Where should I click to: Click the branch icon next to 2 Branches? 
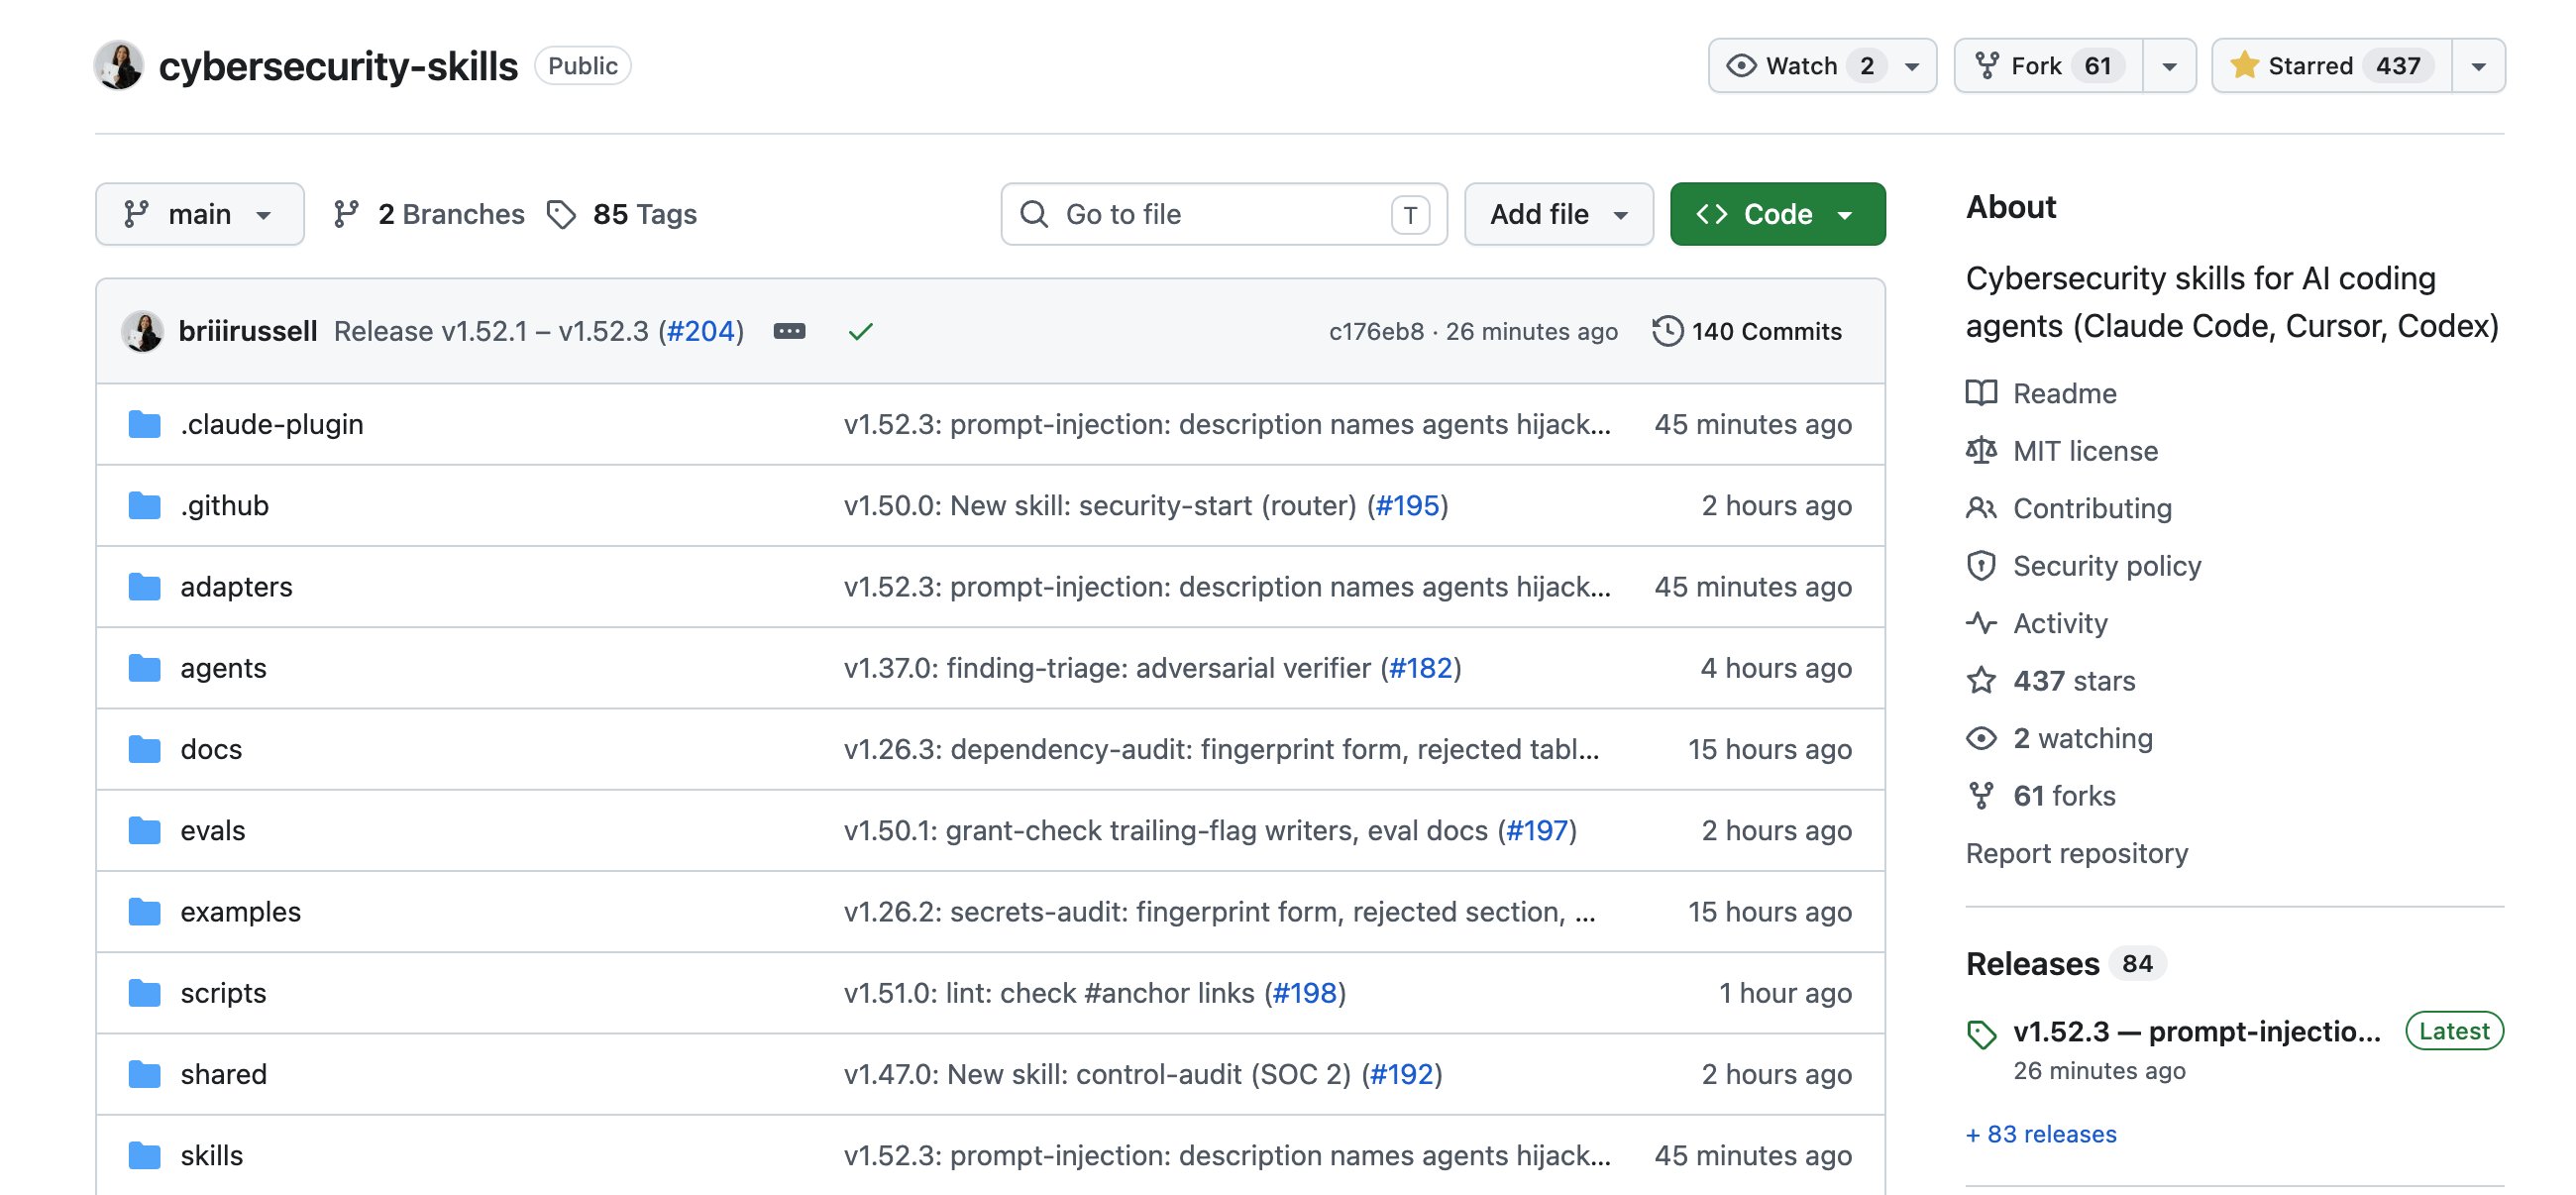(346, 214)
